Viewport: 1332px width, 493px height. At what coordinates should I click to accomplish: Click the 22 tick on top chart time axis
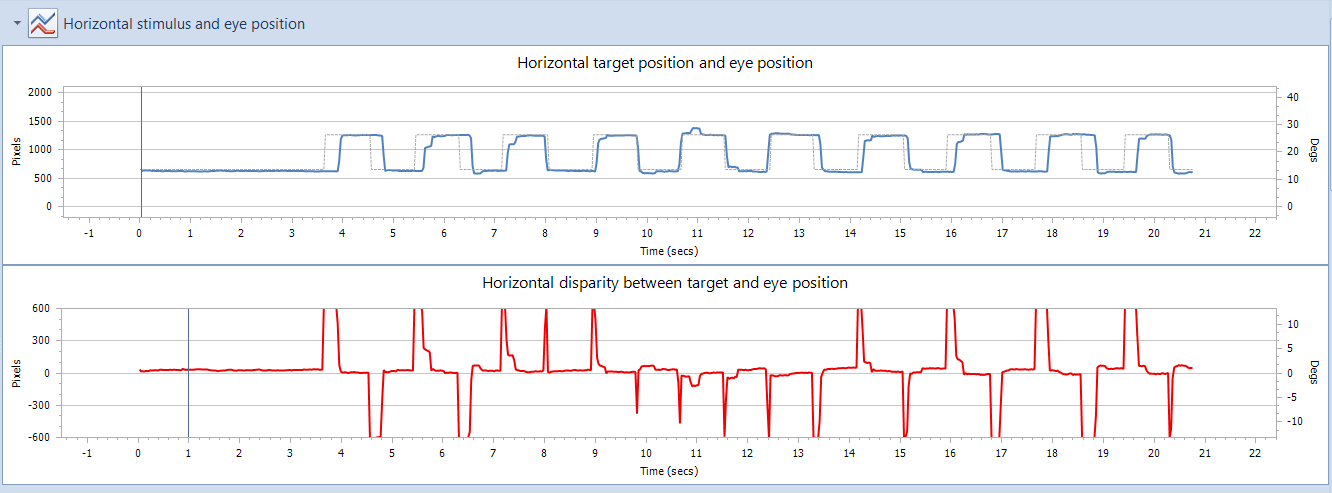(1256, 233)
